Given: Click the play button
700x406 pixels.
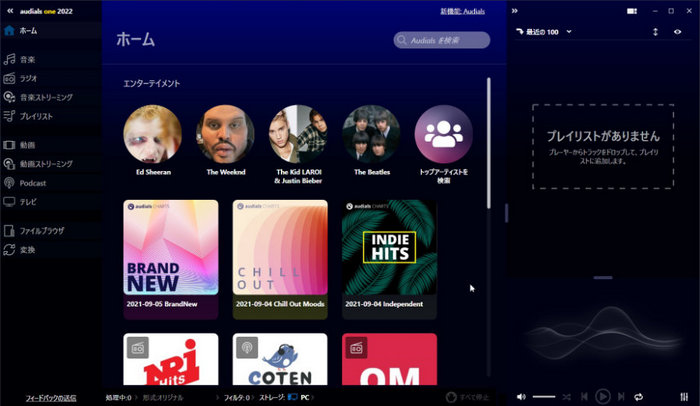Looking at the screenshot, I should click(x=603, y=397).
